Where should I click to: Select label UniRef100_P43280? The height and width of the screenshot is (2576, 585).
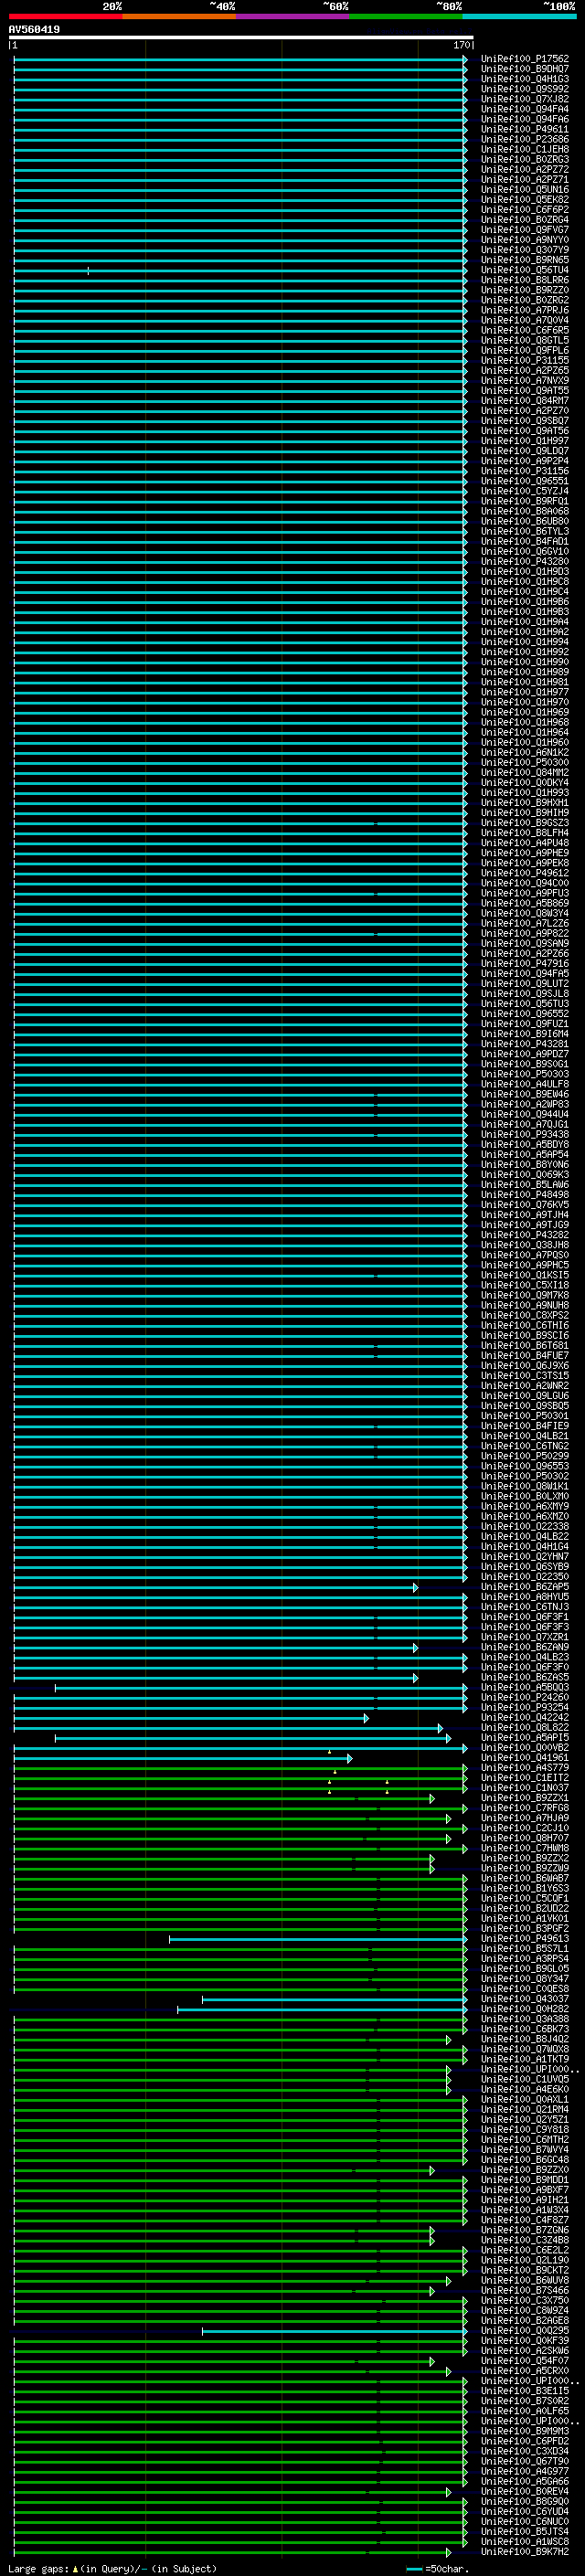click(524, 561)
